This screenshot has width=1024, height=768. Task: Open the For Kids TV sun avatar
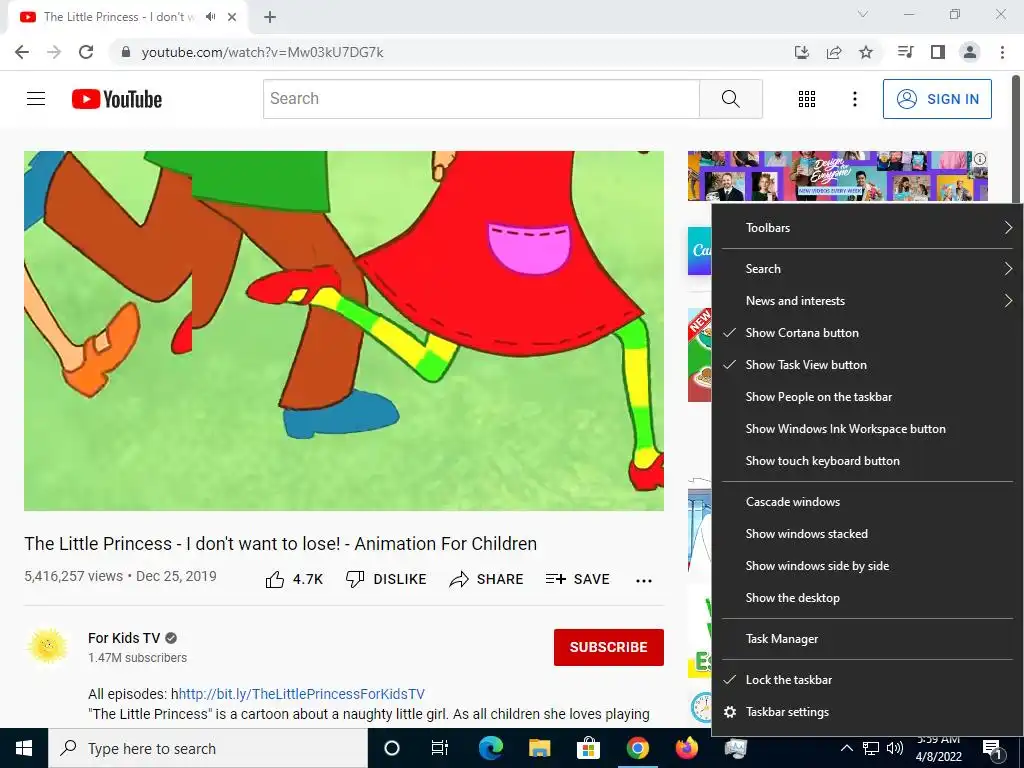tap(48, 647)
